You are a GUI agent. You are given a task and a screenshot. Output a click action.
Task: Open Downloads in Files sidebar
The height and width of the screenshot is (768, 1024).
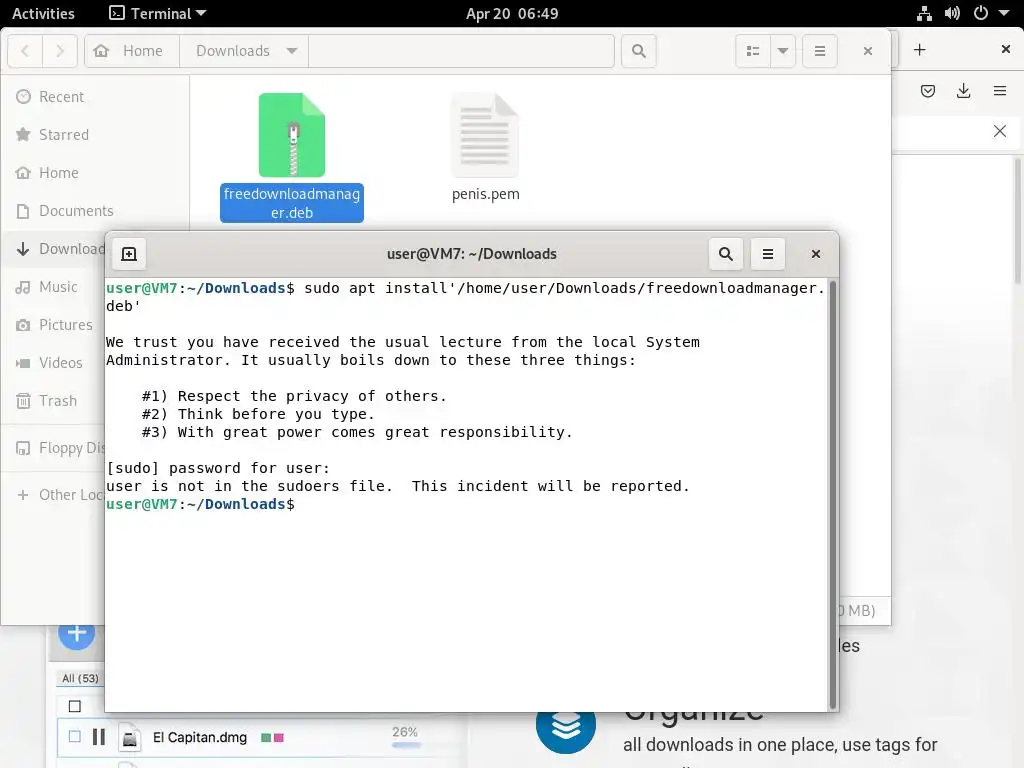click(54, 249)
